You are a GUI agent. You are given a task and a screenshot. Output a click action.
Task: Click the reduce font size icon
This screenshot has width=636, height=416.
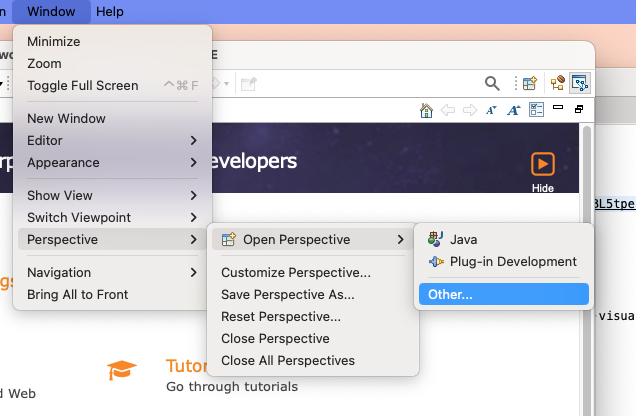pos(491,110)
